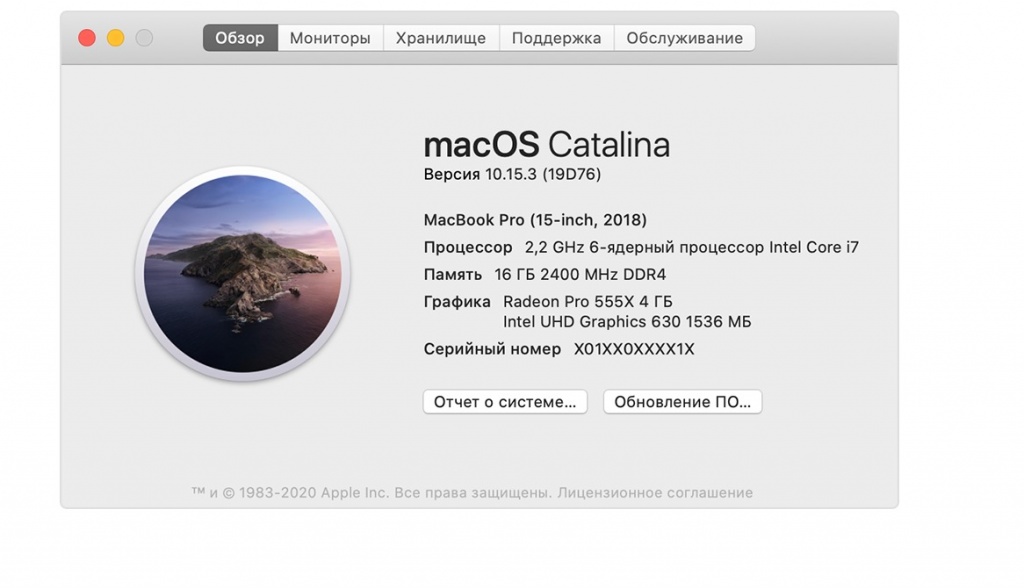Select the serial number X01XX0XXXX1X
Image resolution: width=1024 pixels, height=588 pixels.
tap(634, 349)
